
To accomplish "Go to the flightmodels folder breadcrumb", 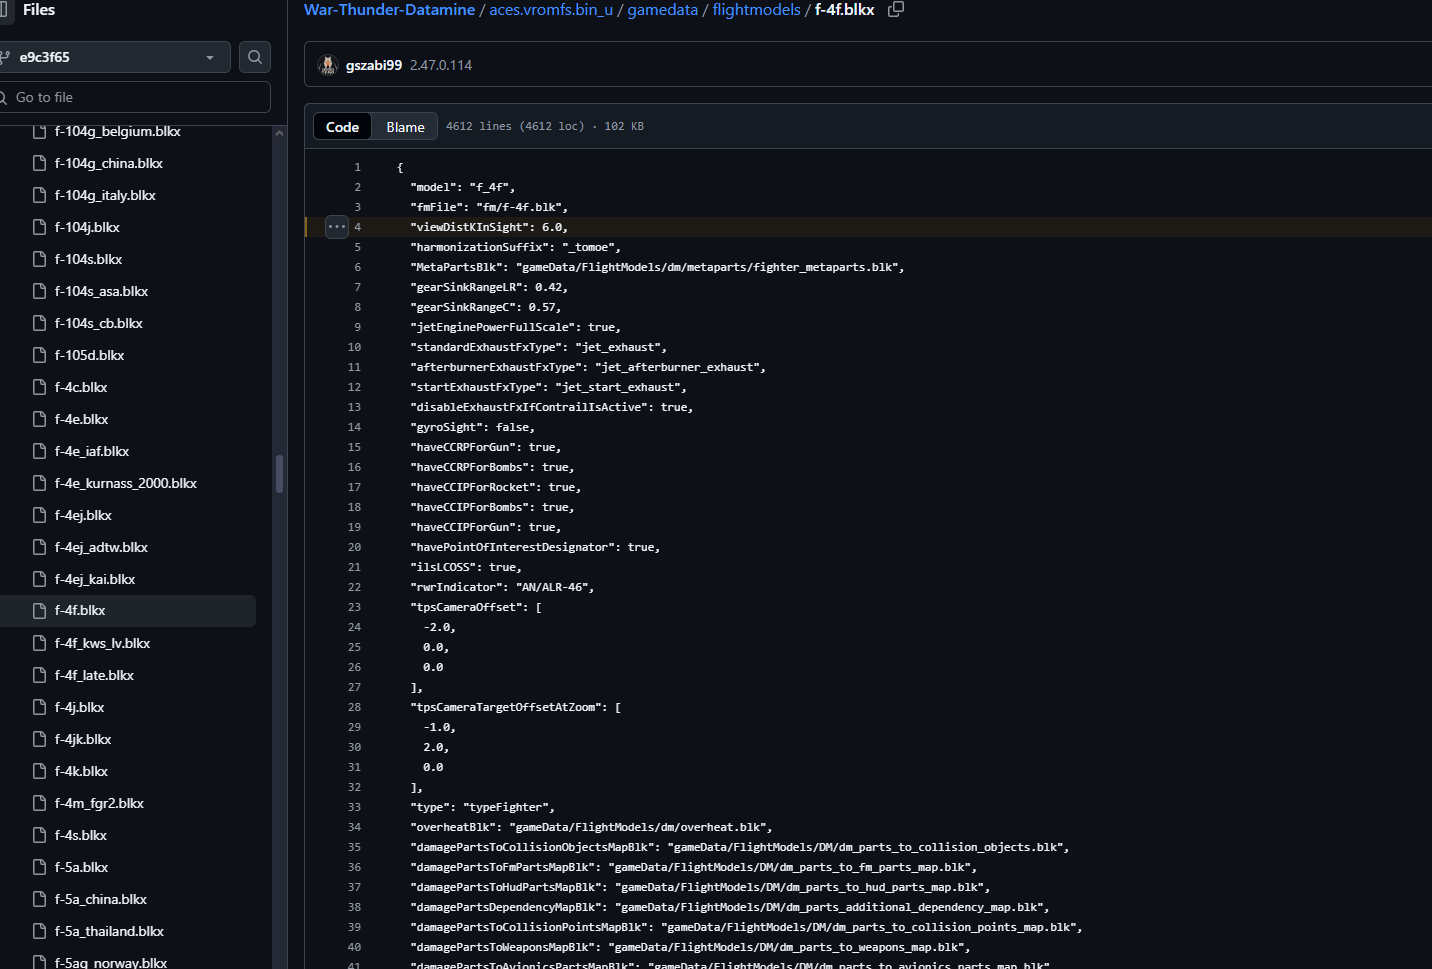I will [756, 10].
